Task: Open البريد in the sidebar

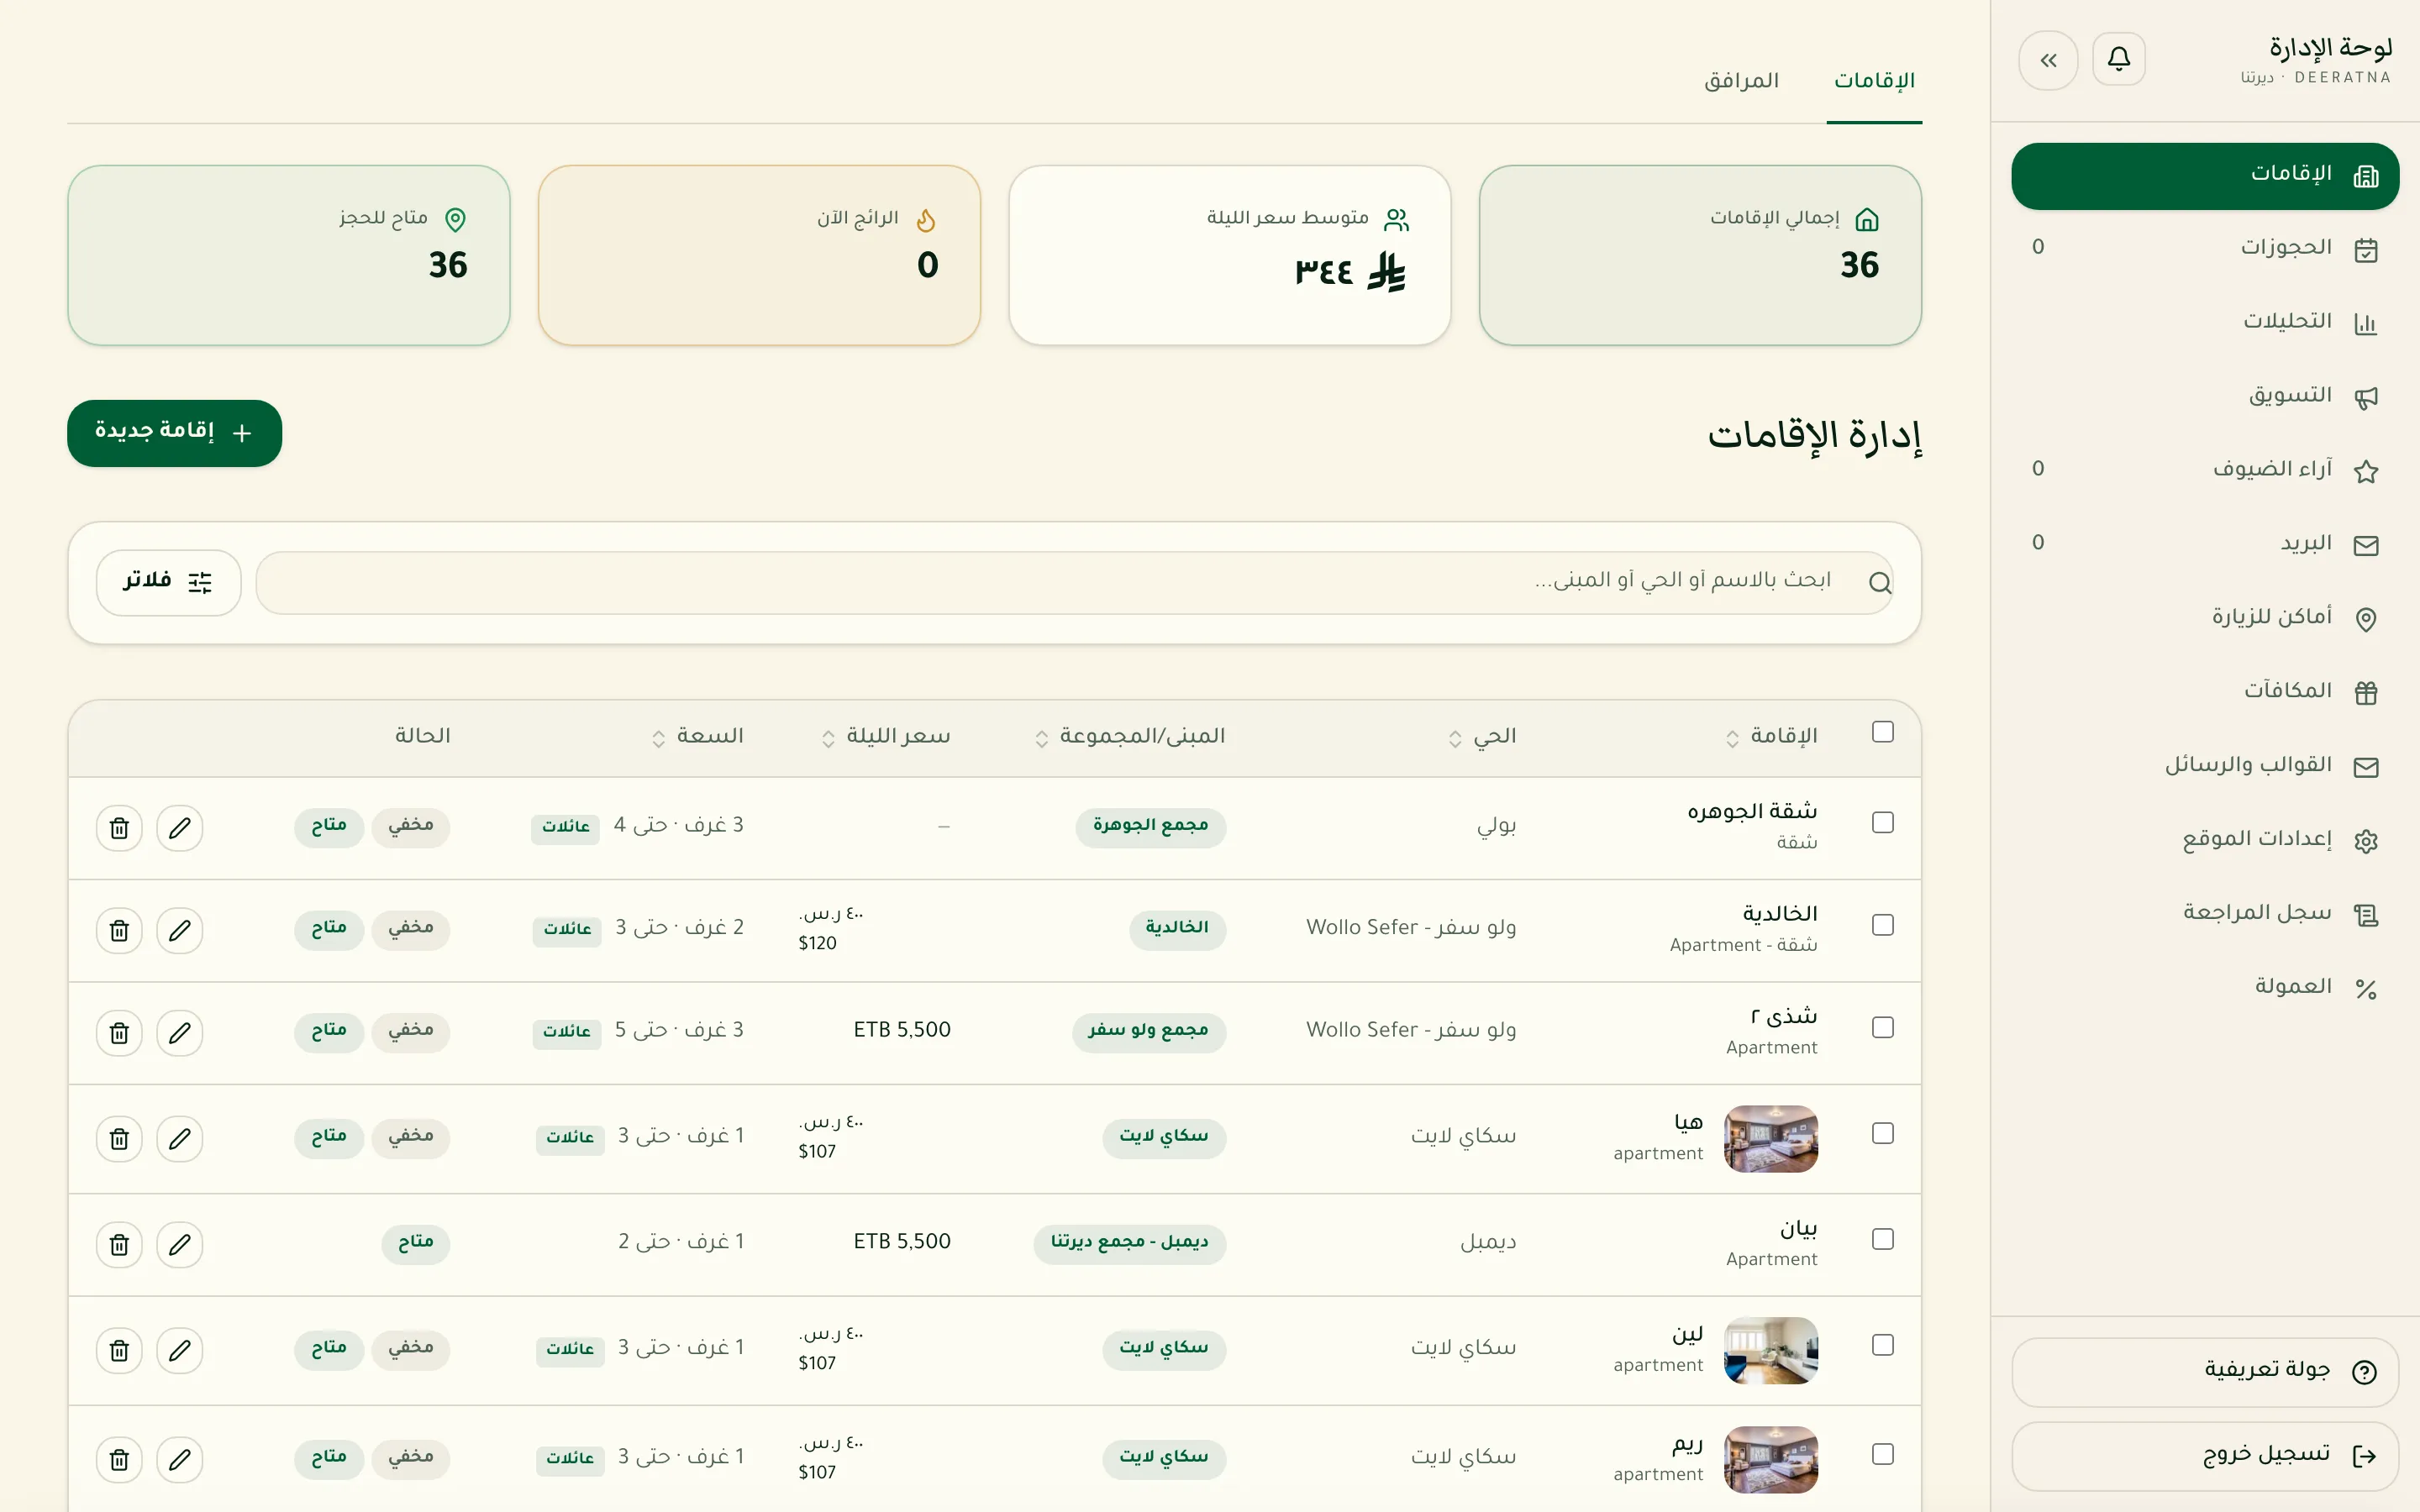Action: click(x=2205, y=544)
